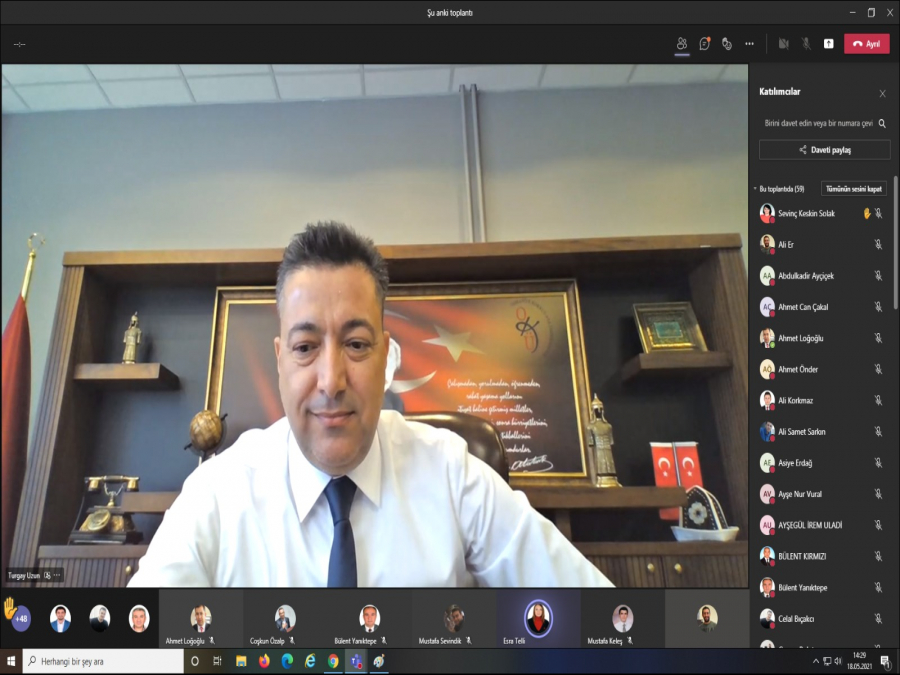Click Ali Korkmaz avatar in participant list

tap(767, 401)
